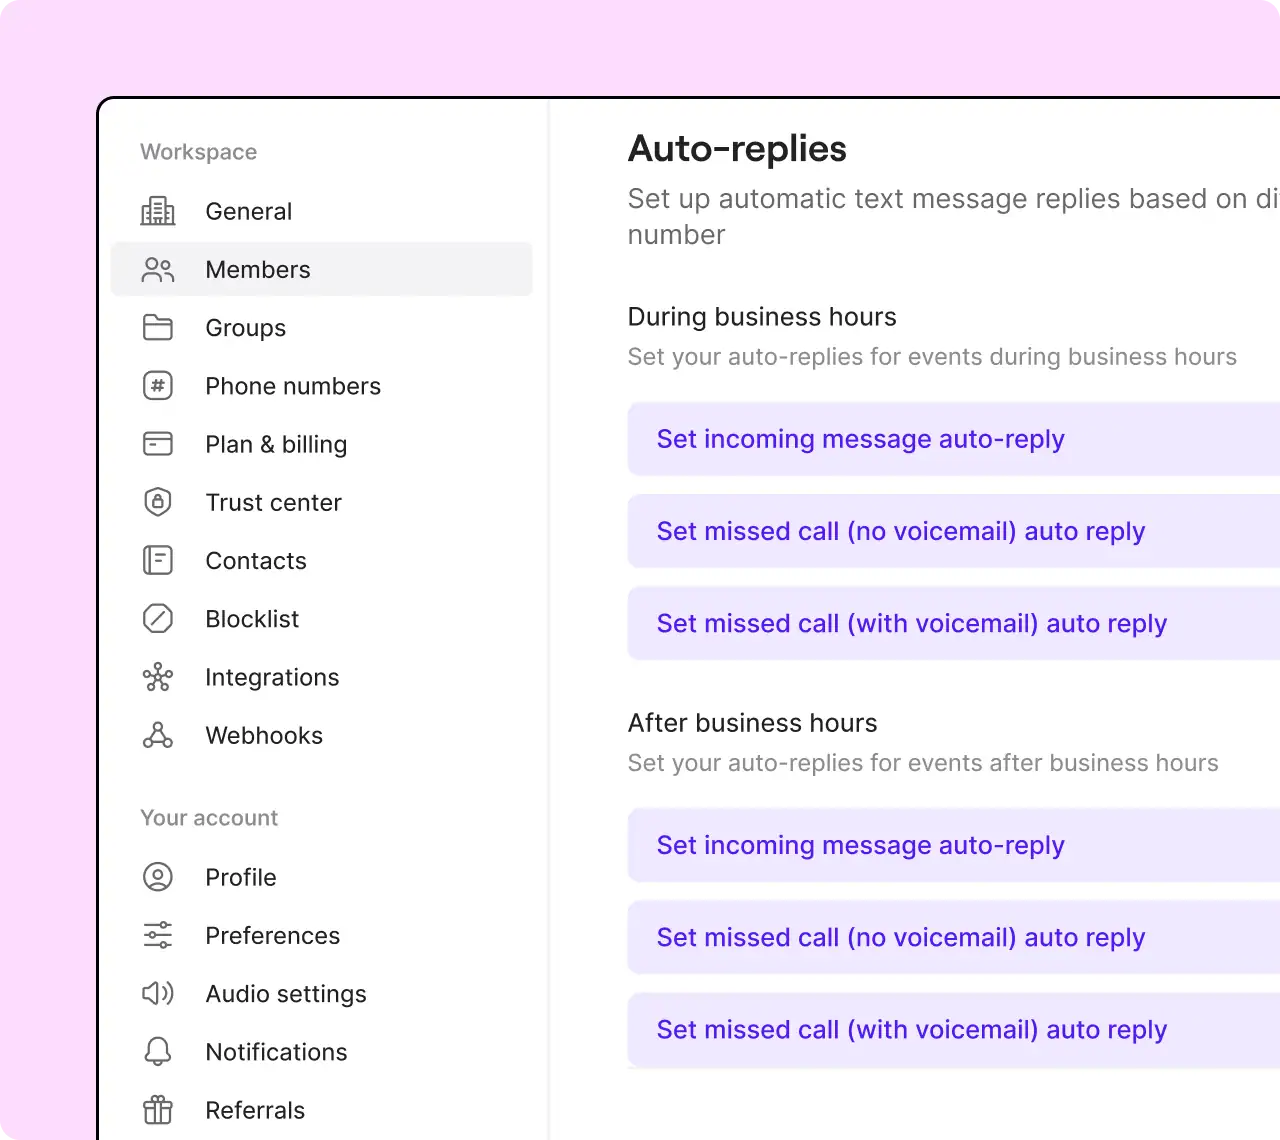Viewport: 1280px width, 1140px height.
Task: Click the After business hours heading
Action: click(x=752, y=723)
